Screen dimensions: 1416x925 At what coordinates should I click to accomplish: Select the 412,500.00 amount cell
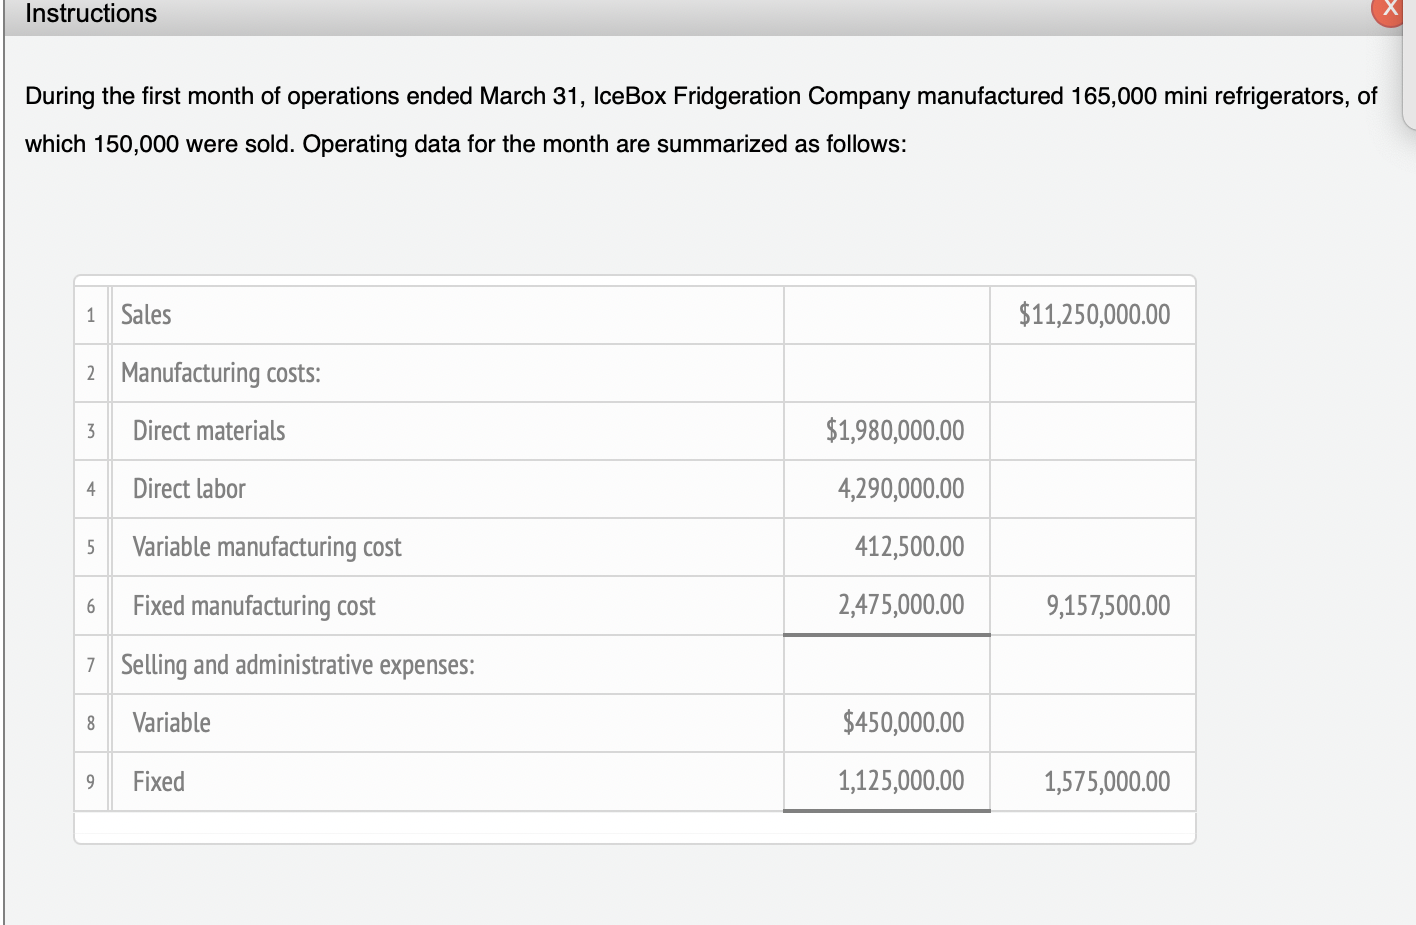click(886, 547)
